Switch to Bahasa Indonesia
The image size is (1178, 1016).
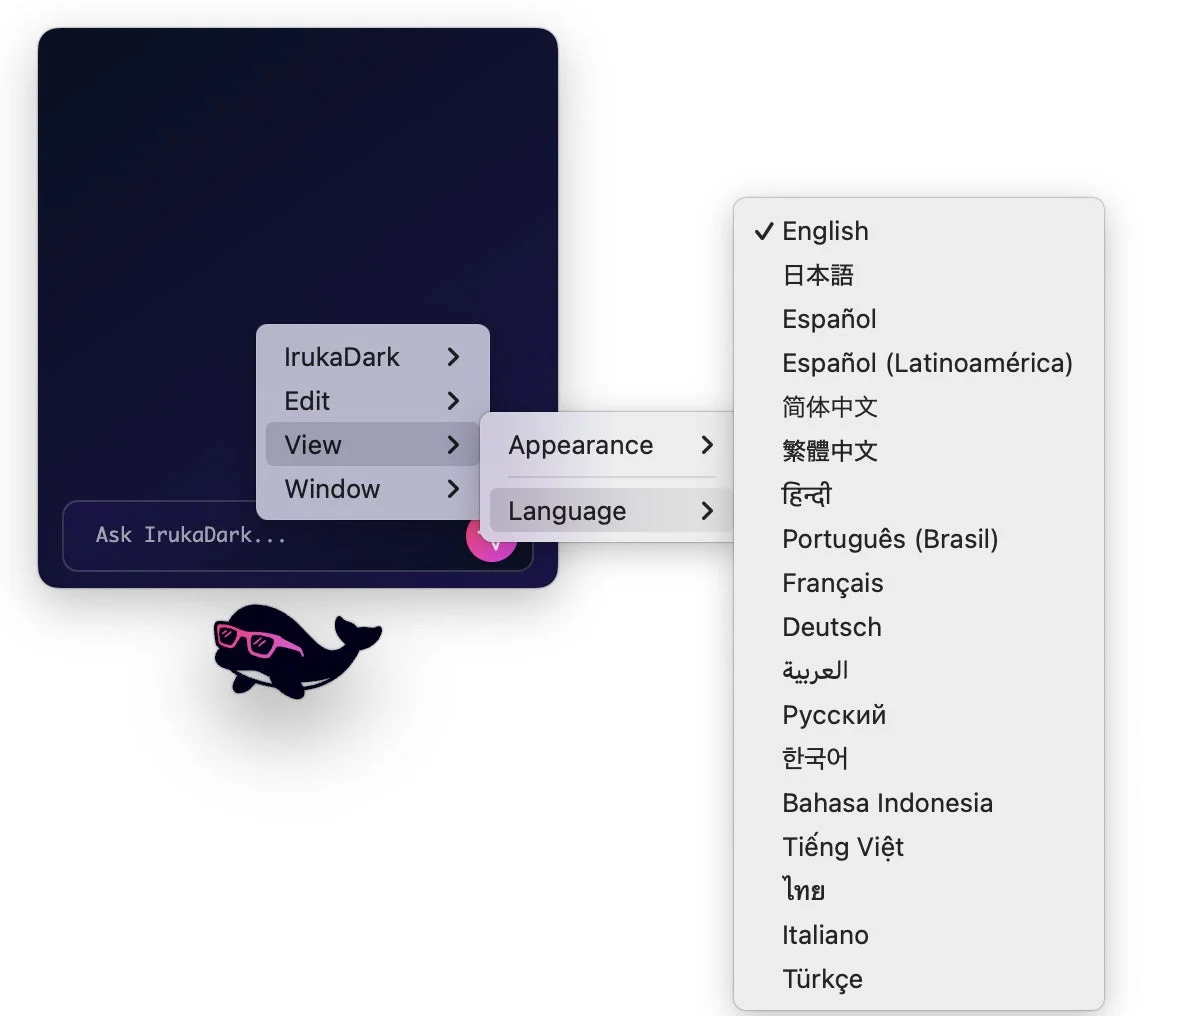(x=887, y=803)
